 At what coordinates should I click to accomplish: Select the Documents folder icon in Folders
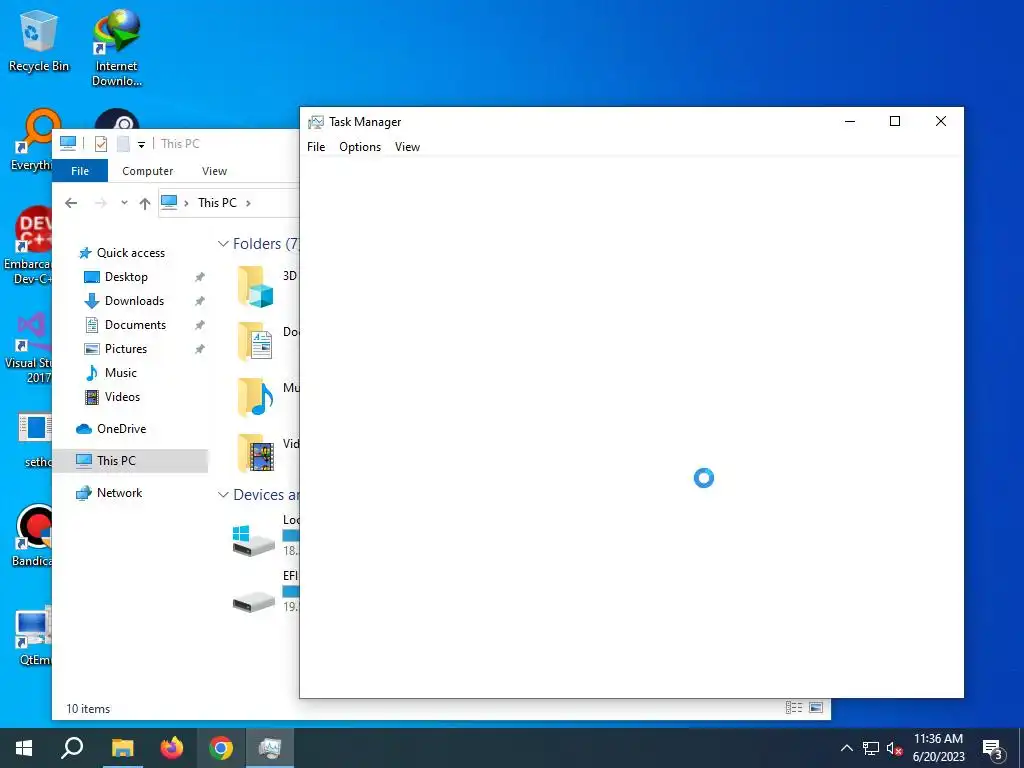[x=255, y=341]
